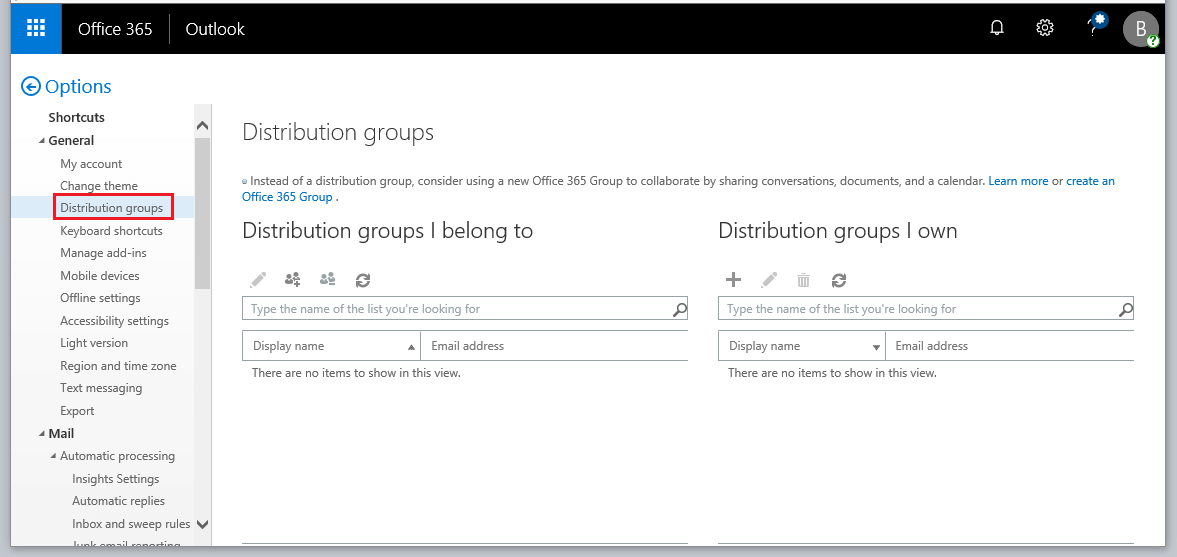Screen dimensions: 1177x557
Task: Open the notifications bell
Action: click(996, 28)
